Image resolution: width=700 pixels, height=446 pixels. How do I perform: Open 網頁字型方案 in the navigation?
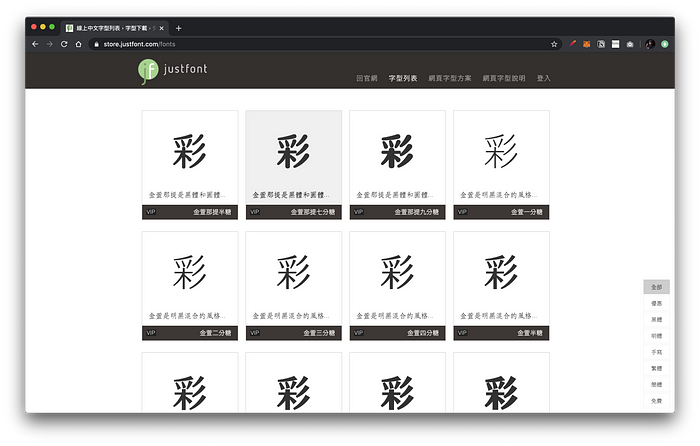click(x=450, y=78)
